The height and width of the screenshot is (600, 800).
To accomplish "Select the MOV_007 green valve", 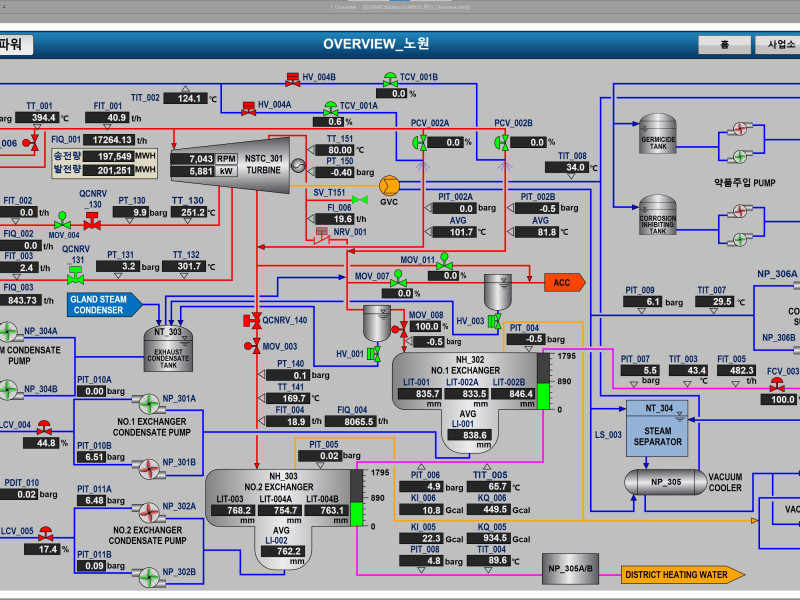I will coord(398,279).
